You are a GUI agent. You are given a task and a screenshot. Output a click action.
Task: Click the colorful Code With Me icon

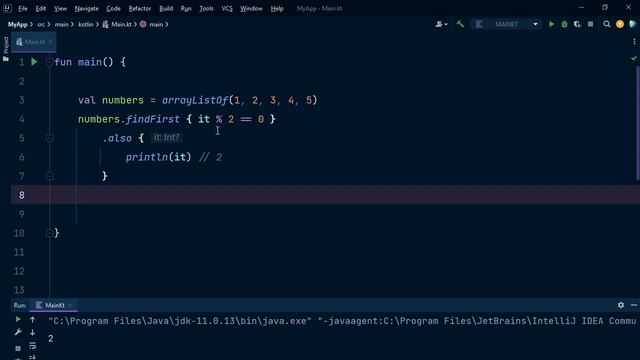[x=633, y=24]
